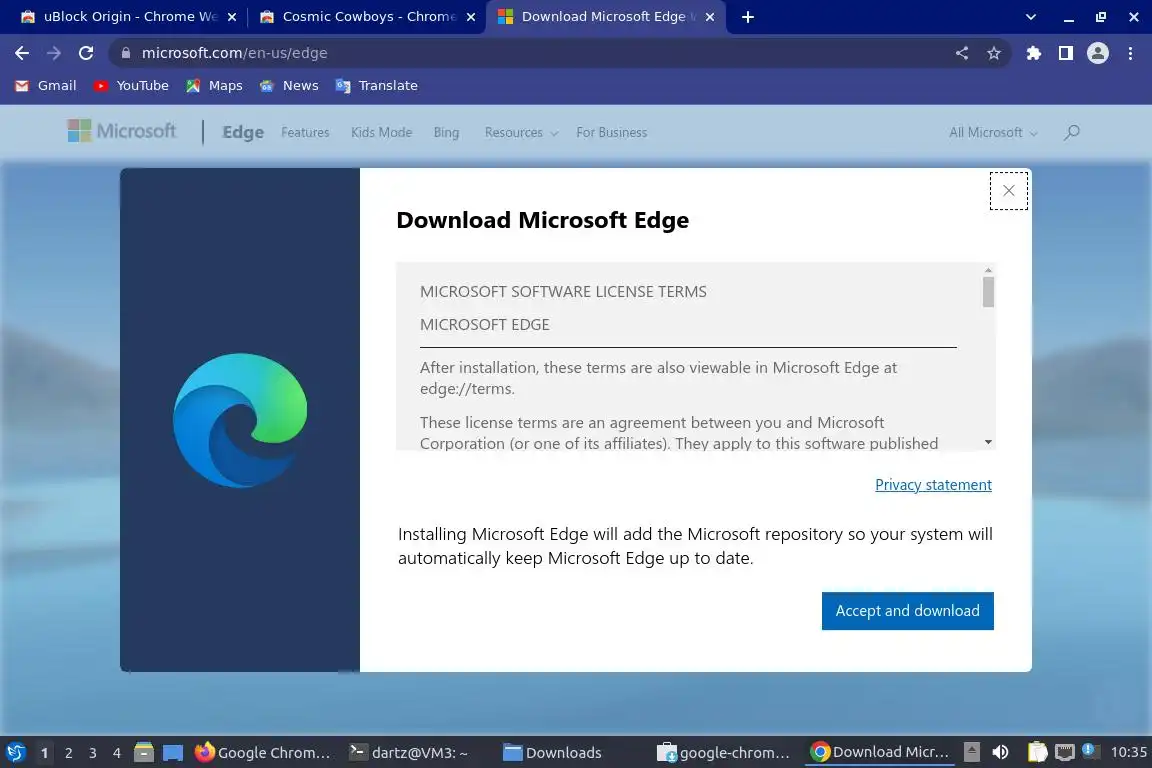The width and height of the screenshot is (1152, 768).
Task: Open the clipboard manager tray icon
Action: pyautogui.click(x=1037, y=752)
